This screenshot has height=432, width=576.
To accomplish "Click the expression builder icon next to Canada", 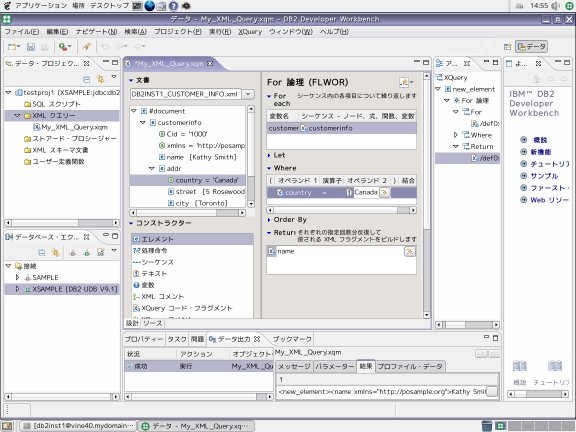I will click(385, 192).
